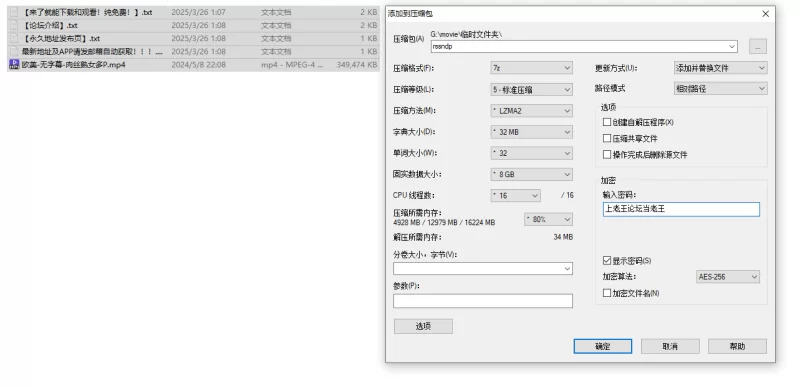This screenshot has height=388, width=800.
Task: Select the first .txt file icon
Action: 14,12
